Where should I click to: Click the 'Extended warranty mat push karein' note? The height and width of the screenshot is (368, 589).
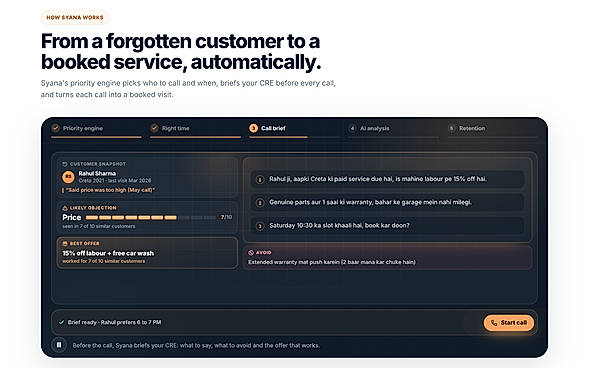pyautogui.click(x=332, y=262)
